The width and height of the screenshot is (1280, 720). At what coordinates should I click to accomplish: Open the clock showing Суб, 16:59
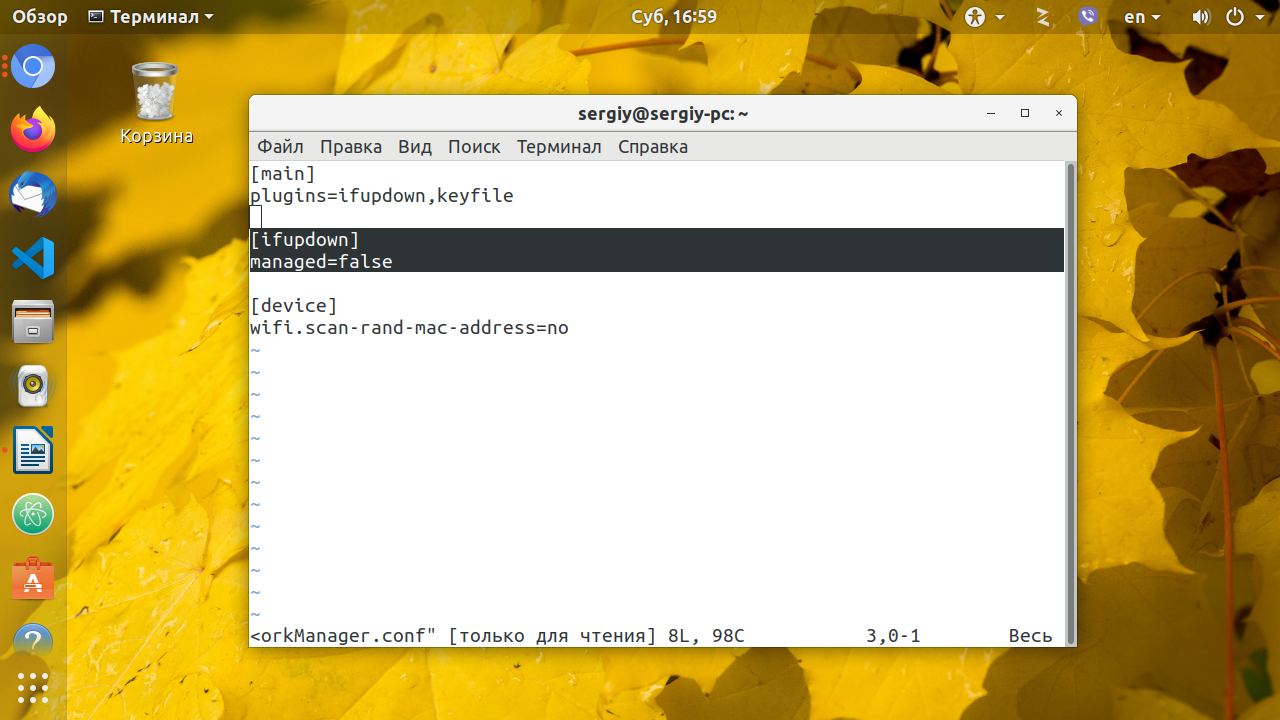[674, 17]
